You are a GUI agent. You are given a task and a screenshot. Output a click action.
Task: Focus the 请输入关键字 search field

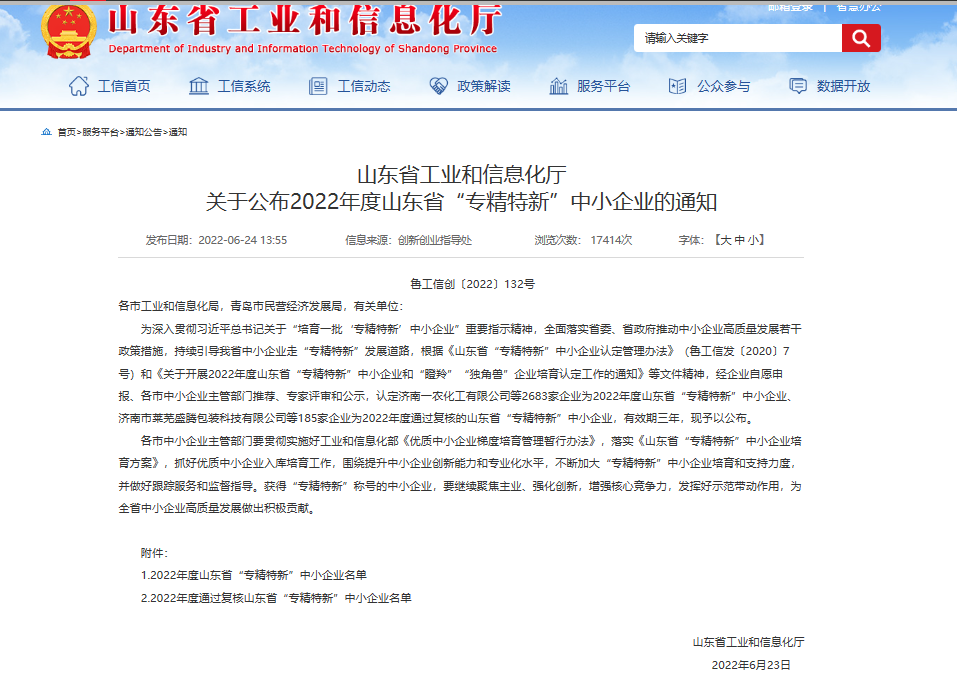(x=738, y=38)
